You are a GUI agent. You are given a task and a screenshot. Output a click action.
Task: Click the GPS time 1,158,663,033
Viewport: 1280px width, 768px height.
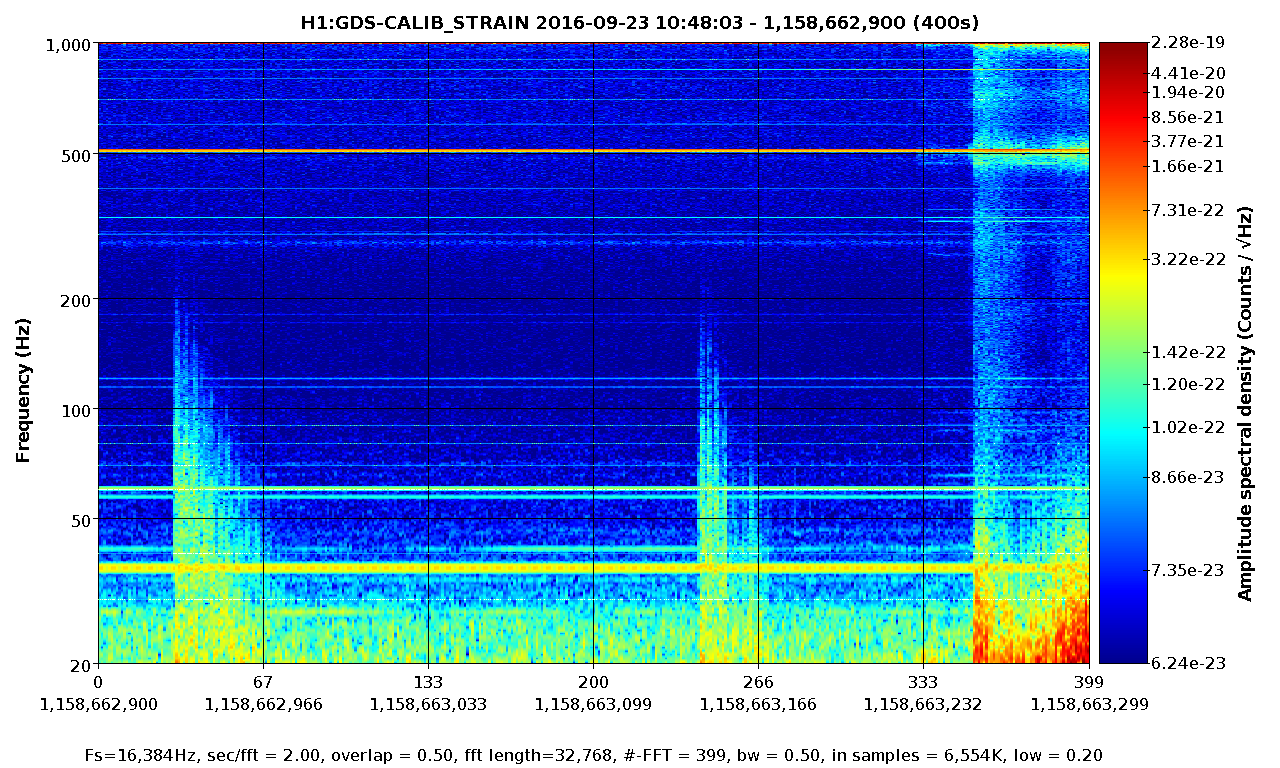point(428,704)
